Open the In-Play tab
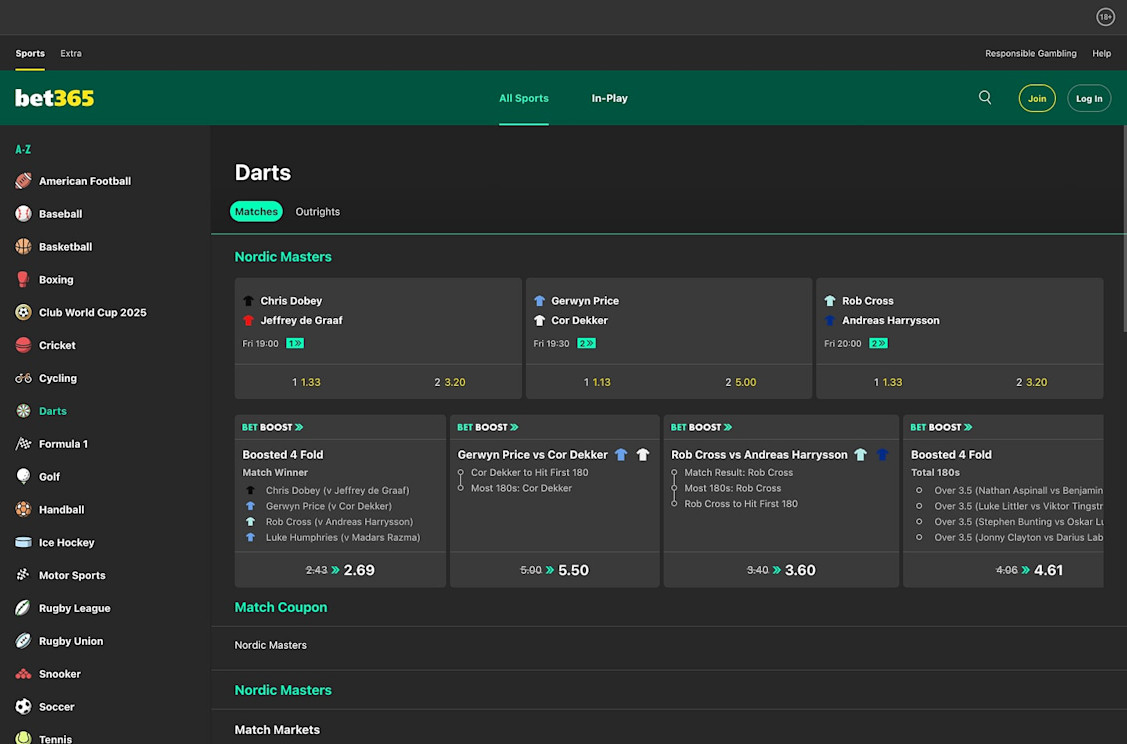 pyautogui.click(x=610, y=98)
